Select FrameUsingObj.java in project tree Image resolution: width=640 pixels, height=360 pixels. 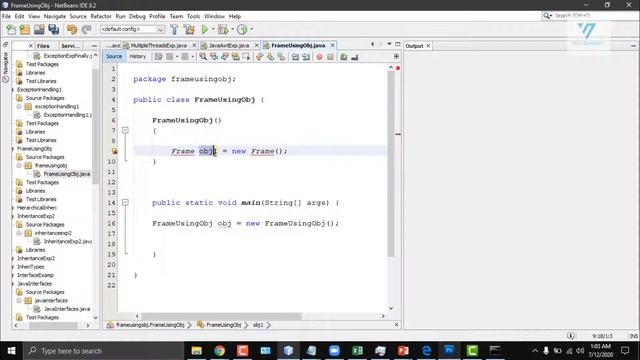tap(67, 174)
